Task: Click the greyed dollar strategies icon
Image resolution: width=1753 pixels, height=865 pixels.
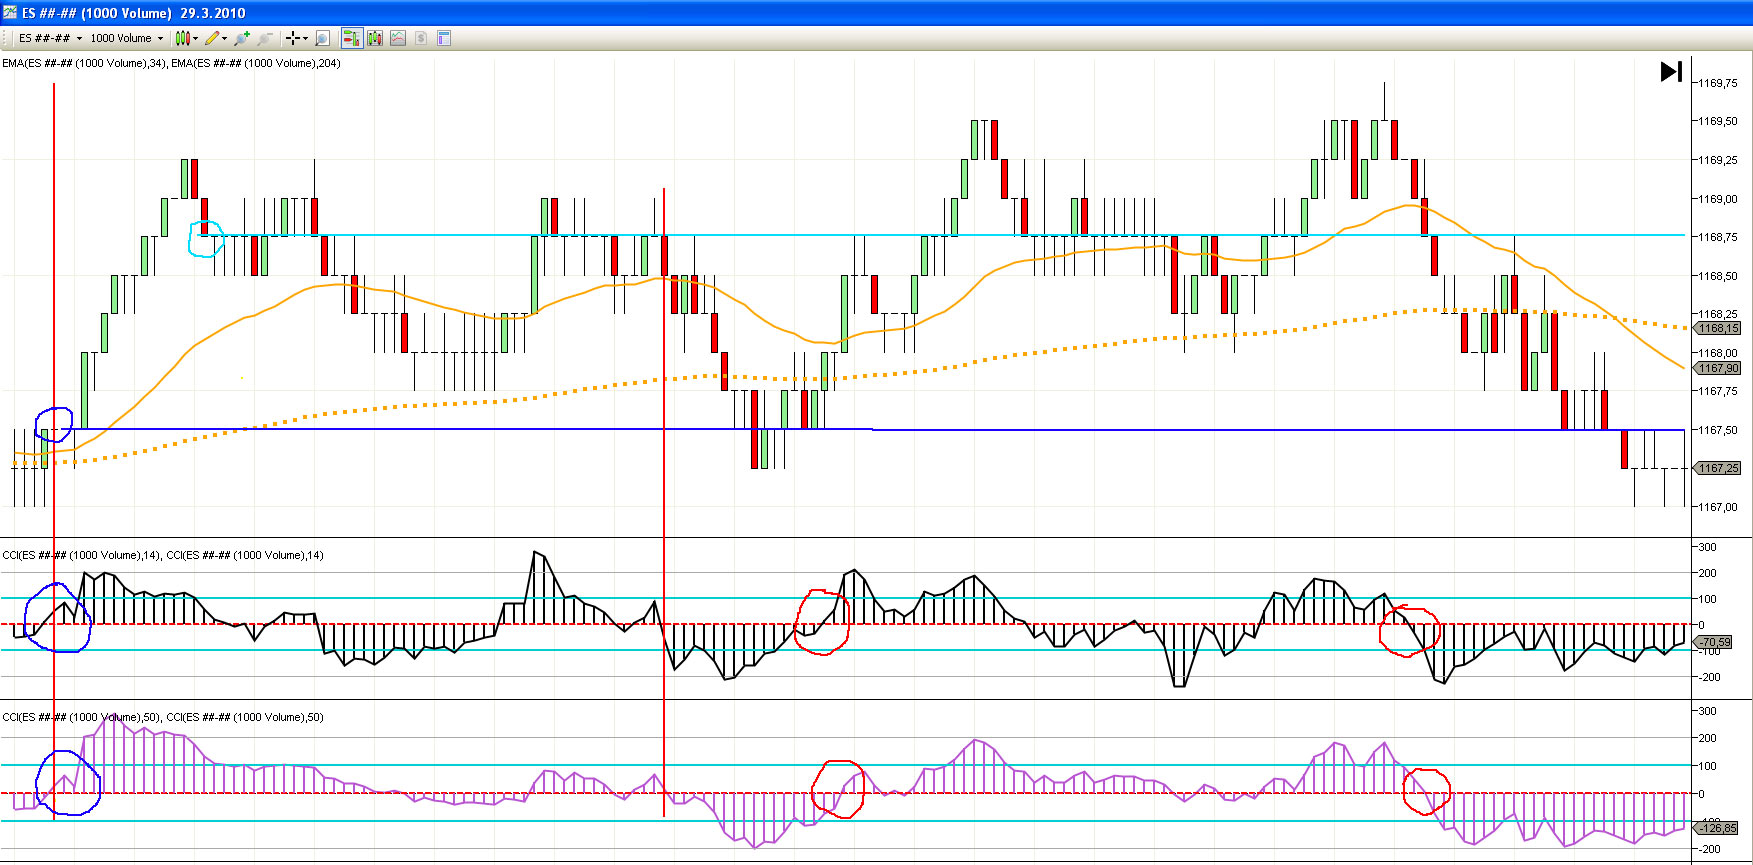Action: (421, 38)
